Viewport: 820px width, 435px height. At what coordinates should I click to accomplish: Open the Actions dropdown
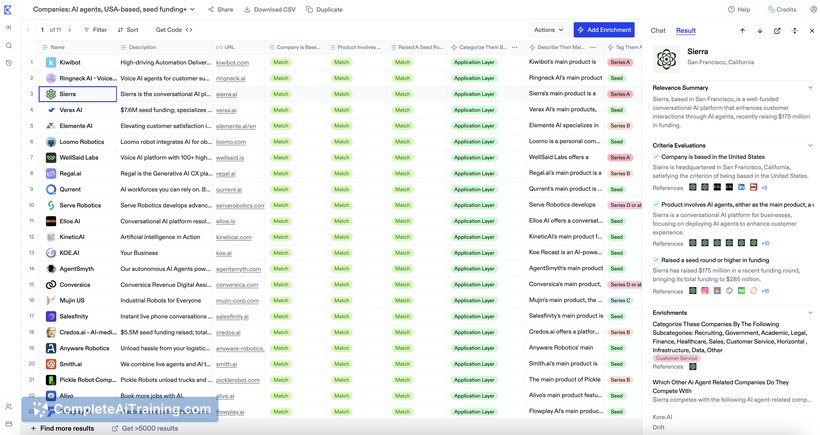pyautogui.click(x=549, y=30)
